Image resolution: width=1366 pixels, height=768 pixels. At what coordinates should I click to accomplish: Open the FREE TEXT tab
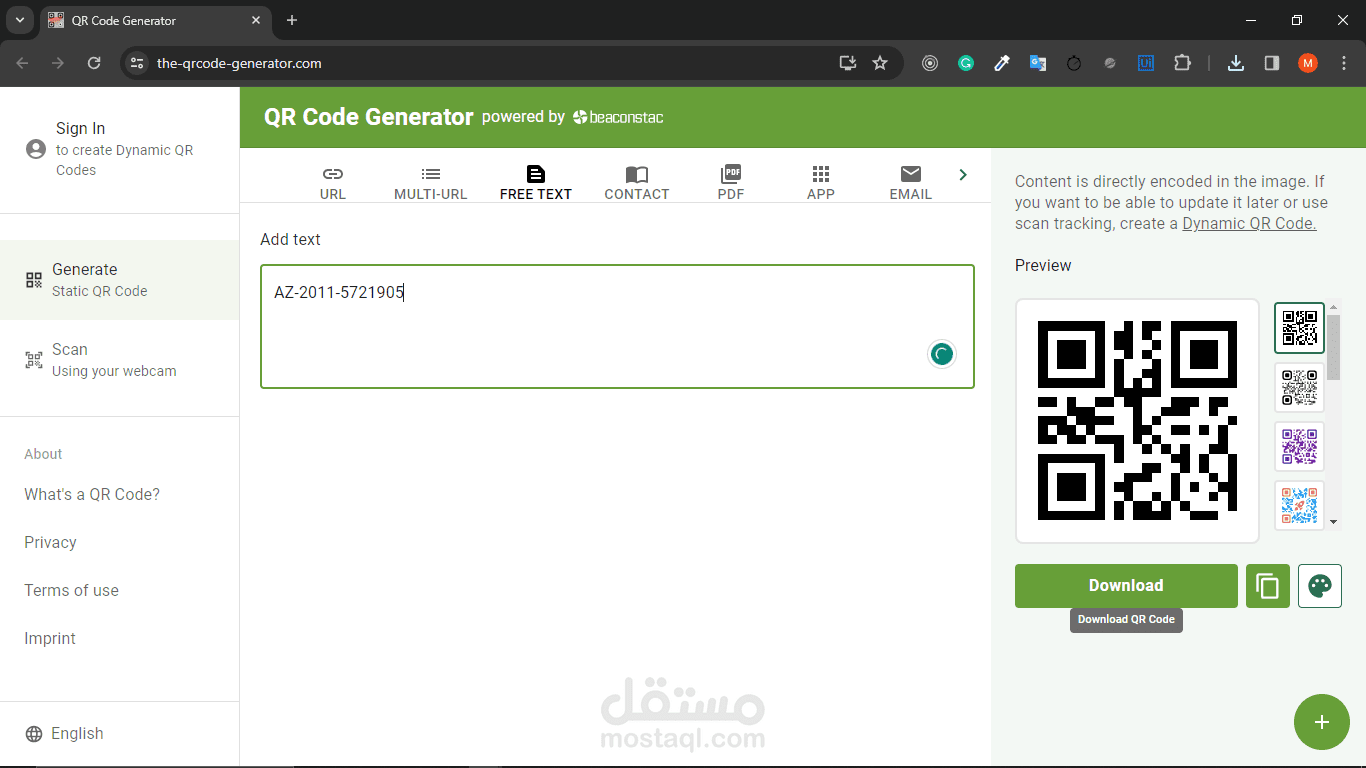tap(536, 183)
